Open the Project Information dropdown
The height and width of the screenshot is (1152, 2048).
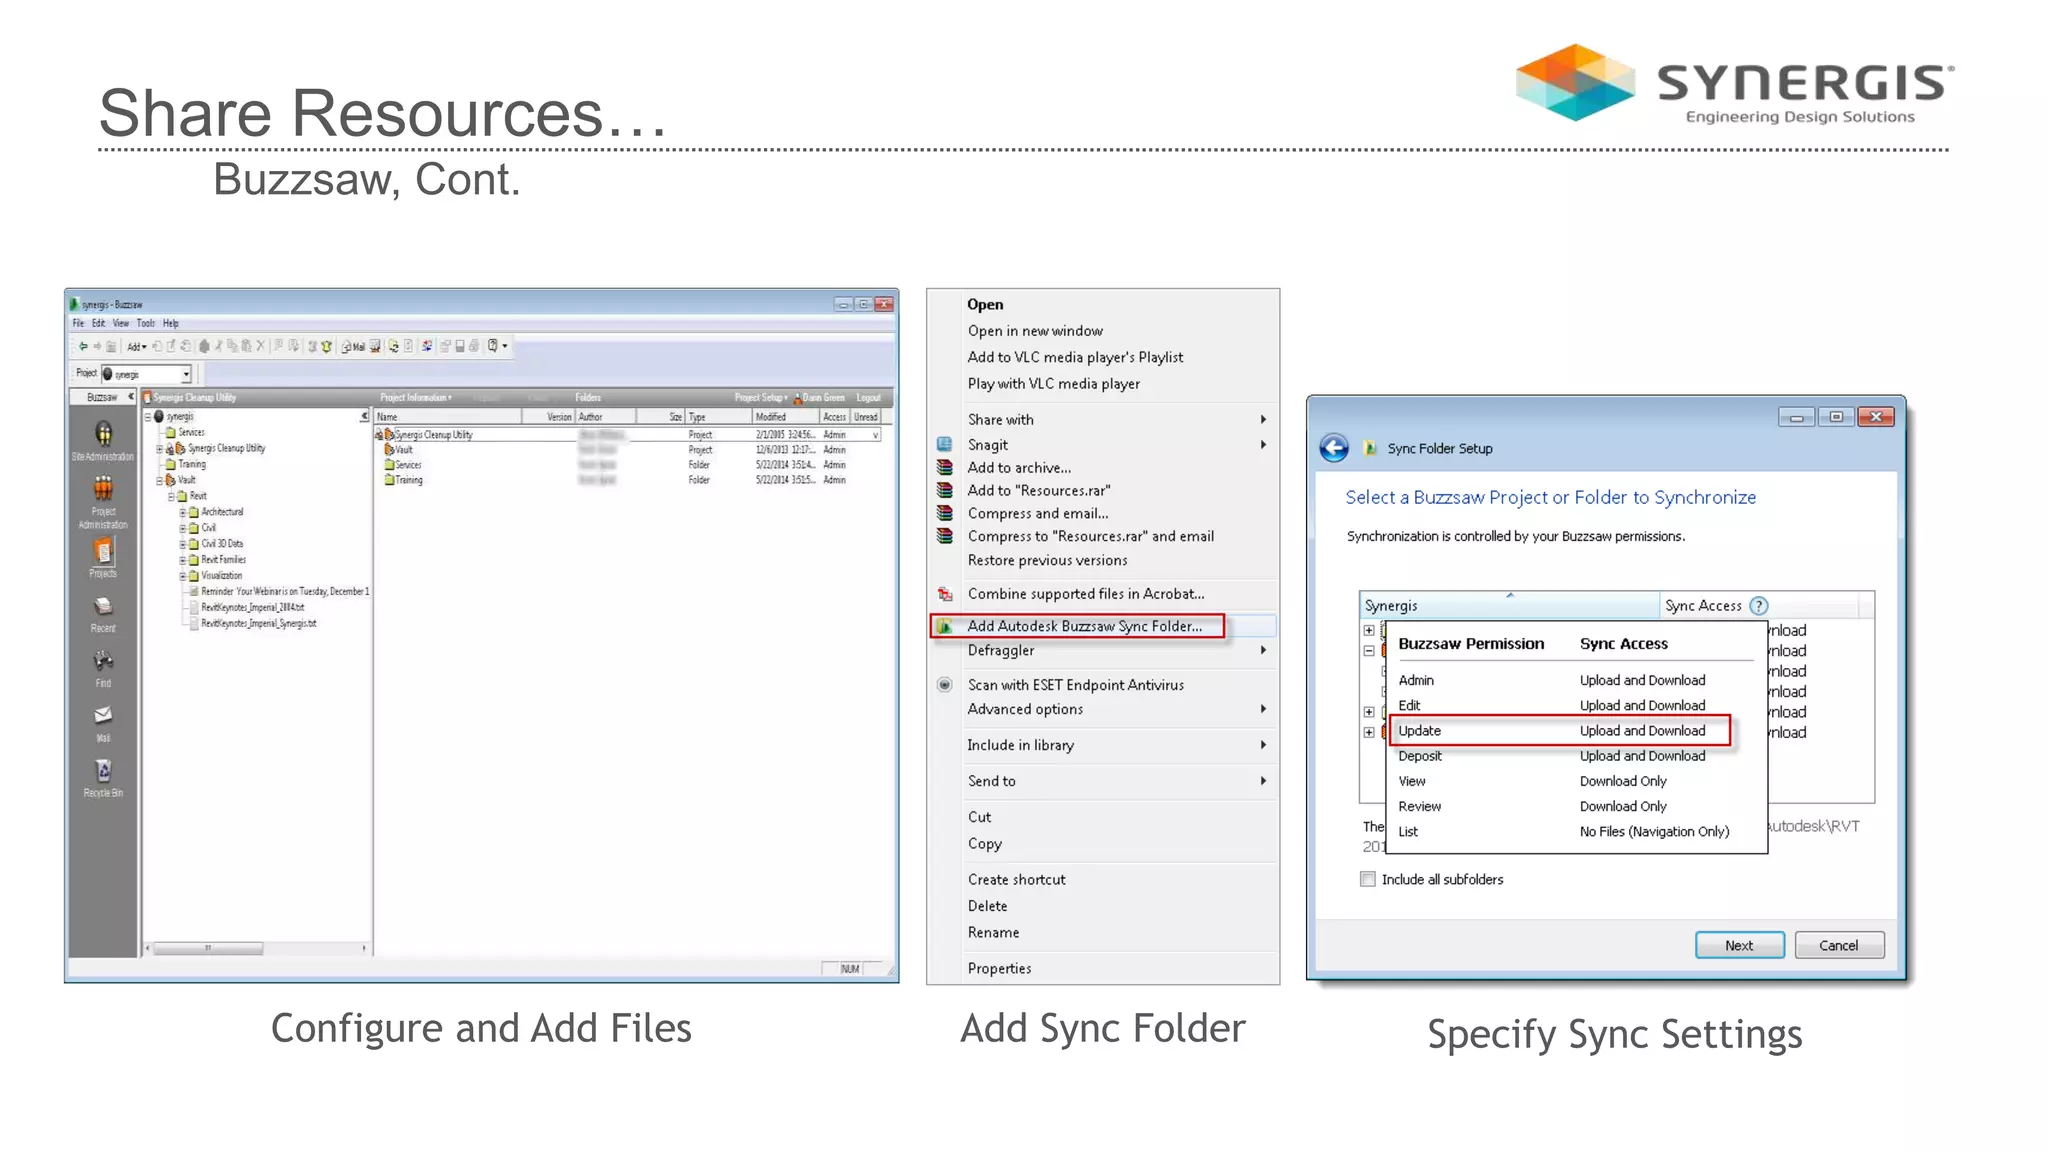[x=416, y=398]
